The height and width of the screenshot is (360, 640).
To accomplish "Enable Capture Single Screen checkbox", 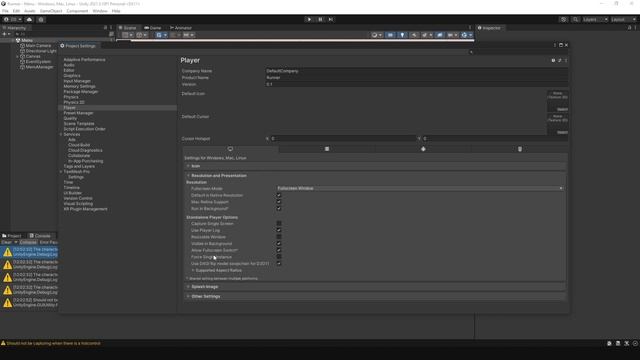I will pyautogui.click(x=279, y=223).
